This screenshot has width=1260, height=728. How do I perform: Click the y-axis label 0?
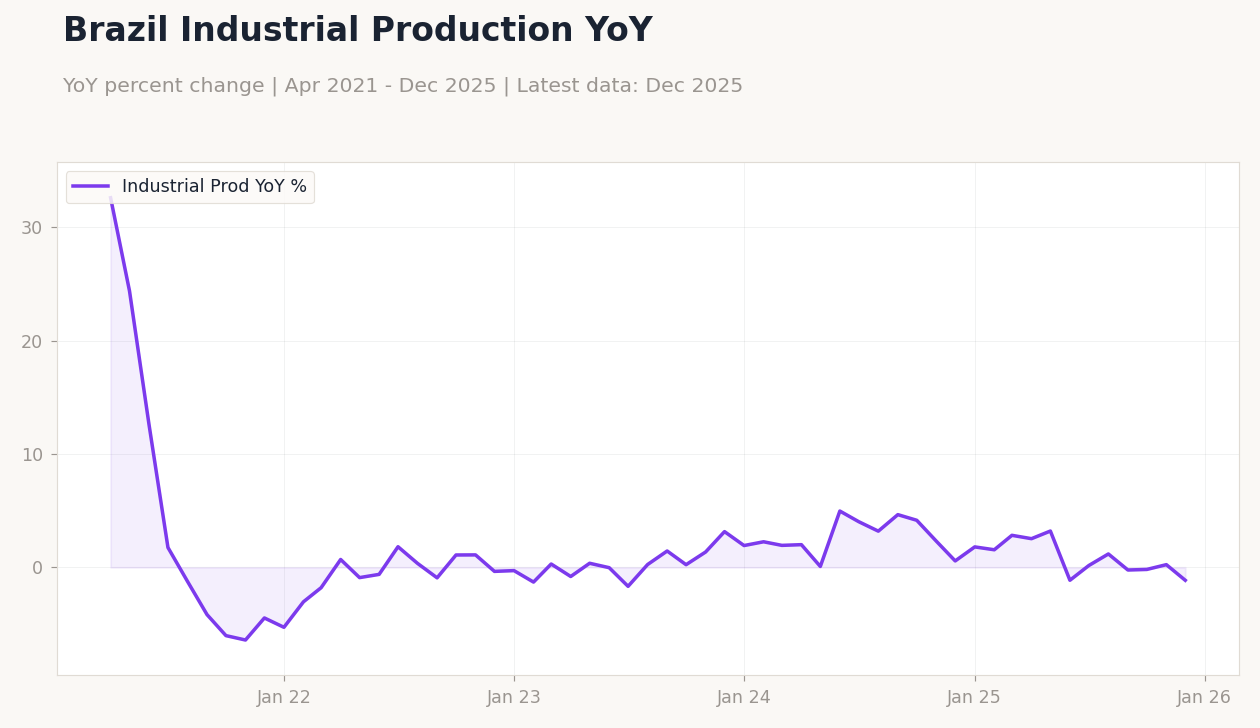tap(38, 568)
